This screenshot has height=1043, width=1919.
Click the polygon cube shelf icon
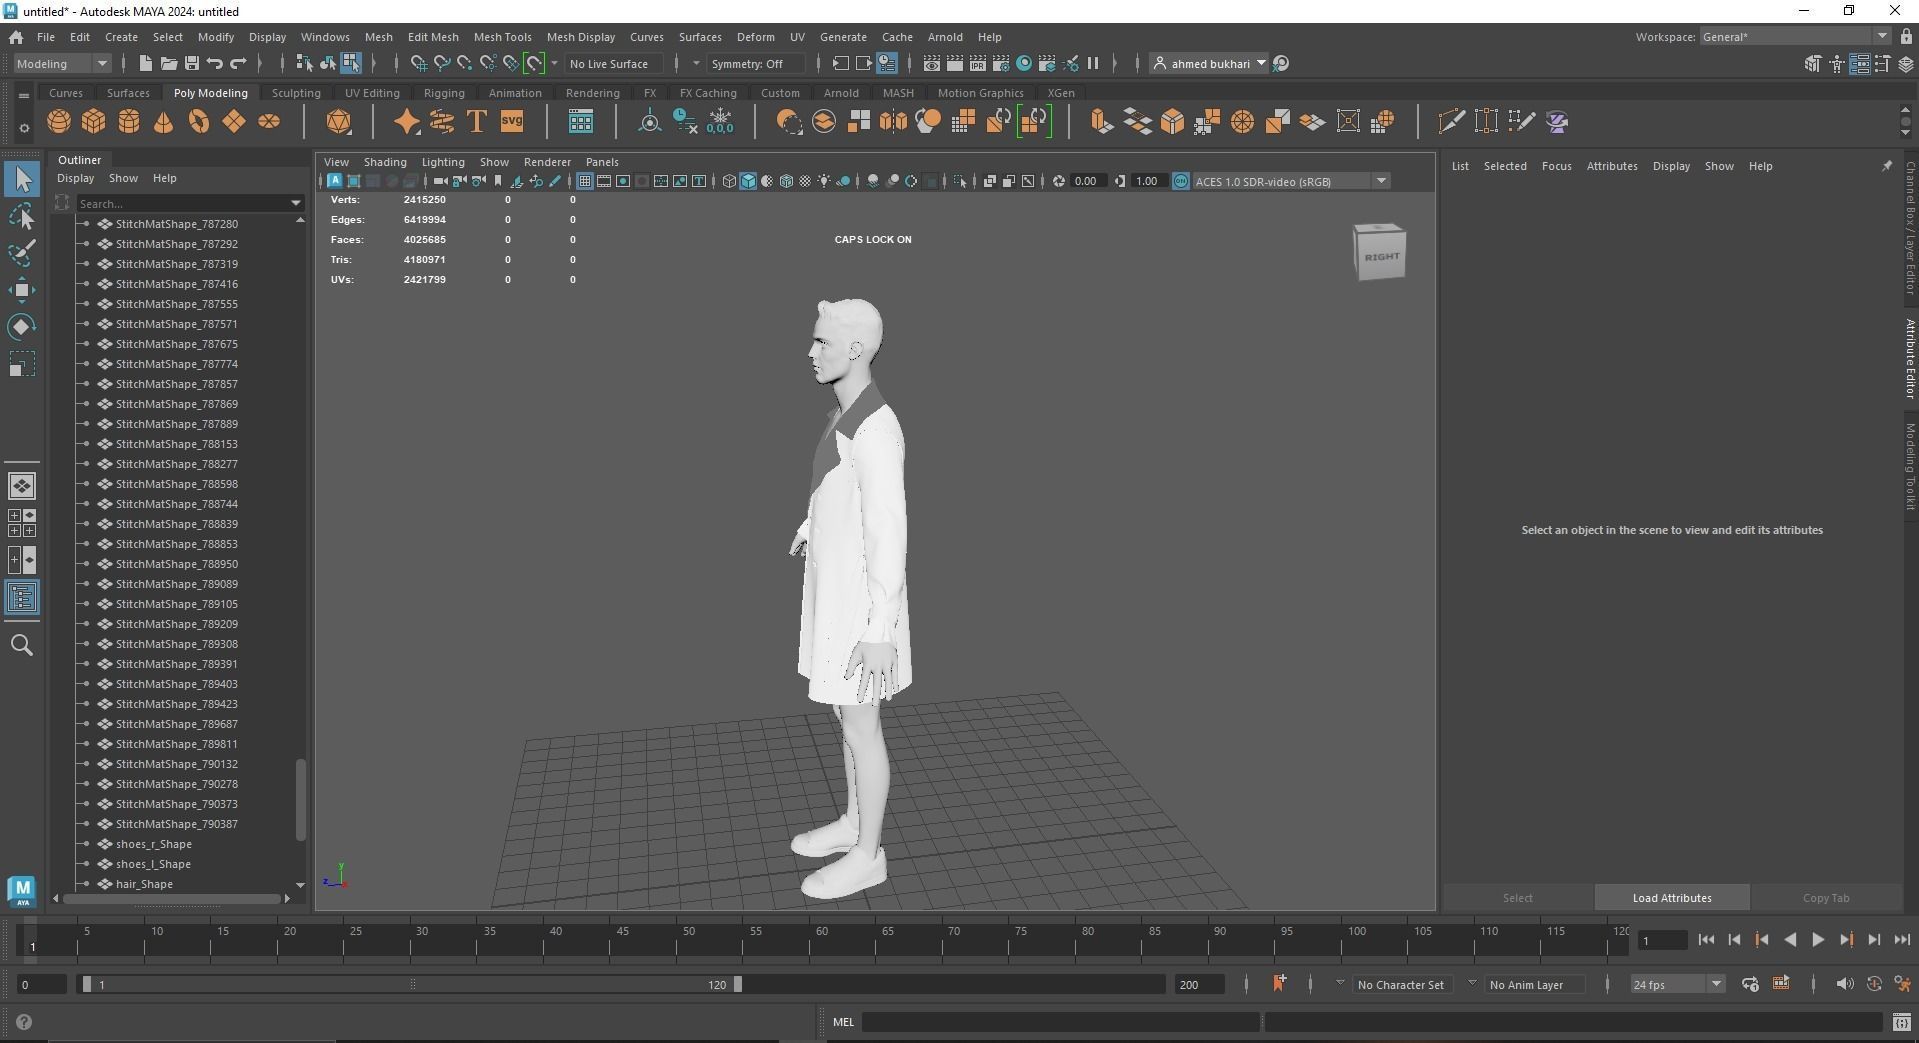(94, 122)
